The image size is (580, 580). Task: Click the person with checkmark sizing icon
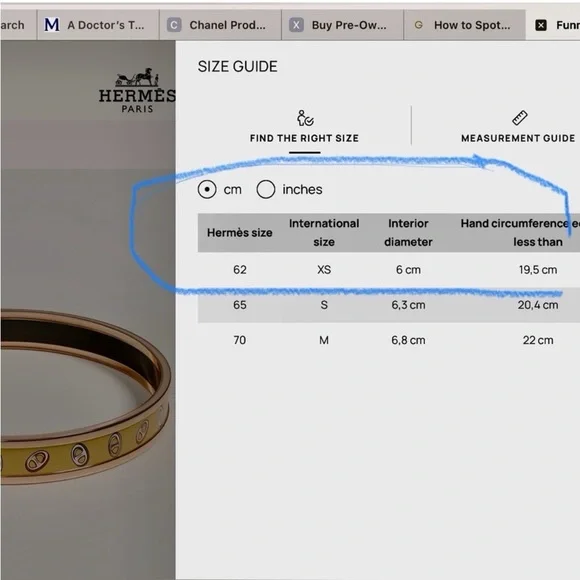[305, 118]
